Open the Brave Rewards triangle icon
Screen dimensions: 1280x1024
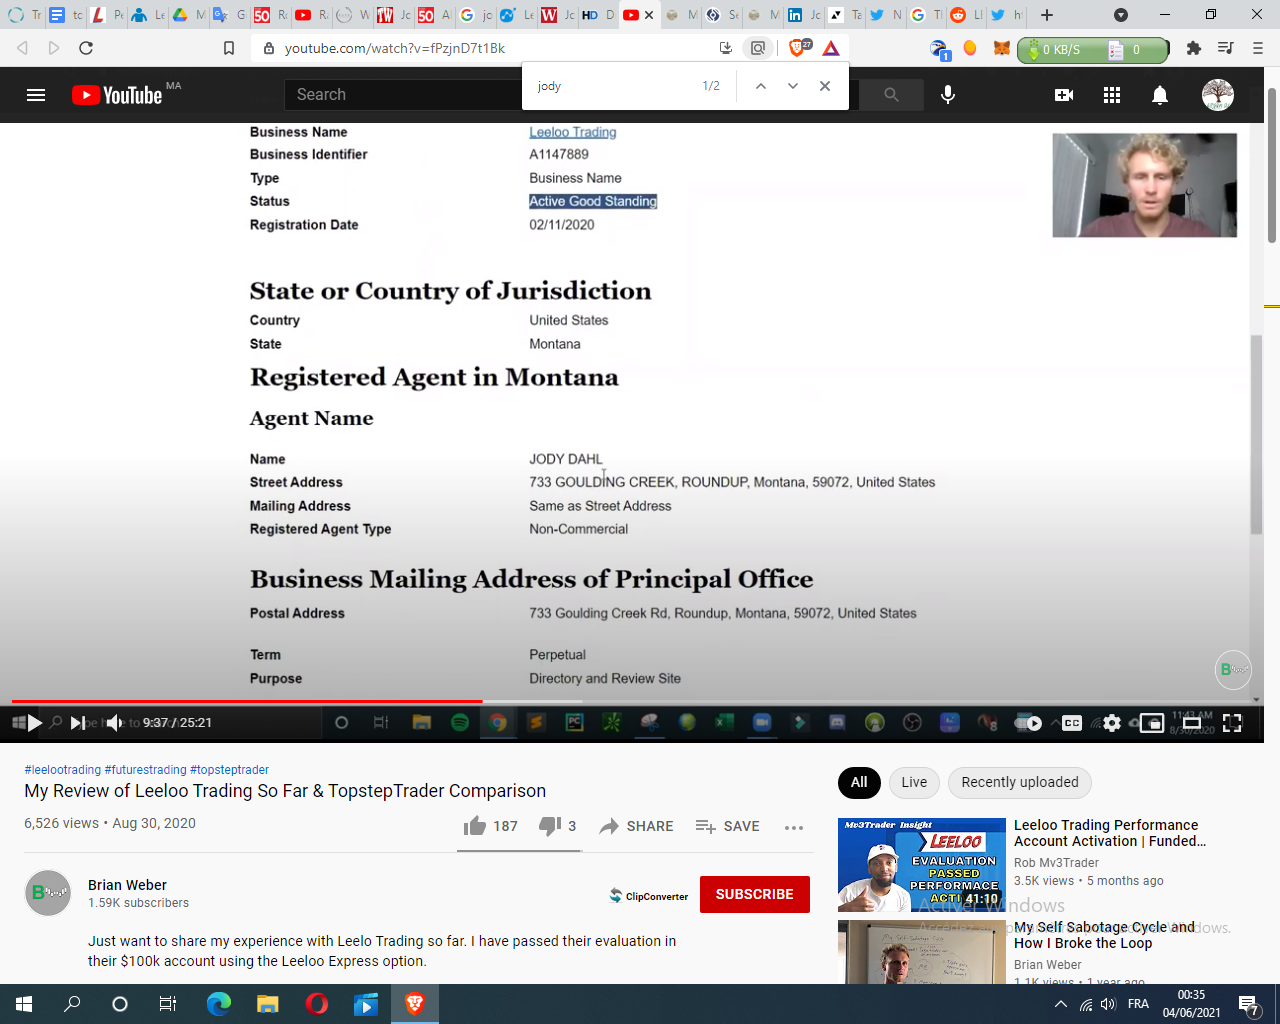pos(831,47)
